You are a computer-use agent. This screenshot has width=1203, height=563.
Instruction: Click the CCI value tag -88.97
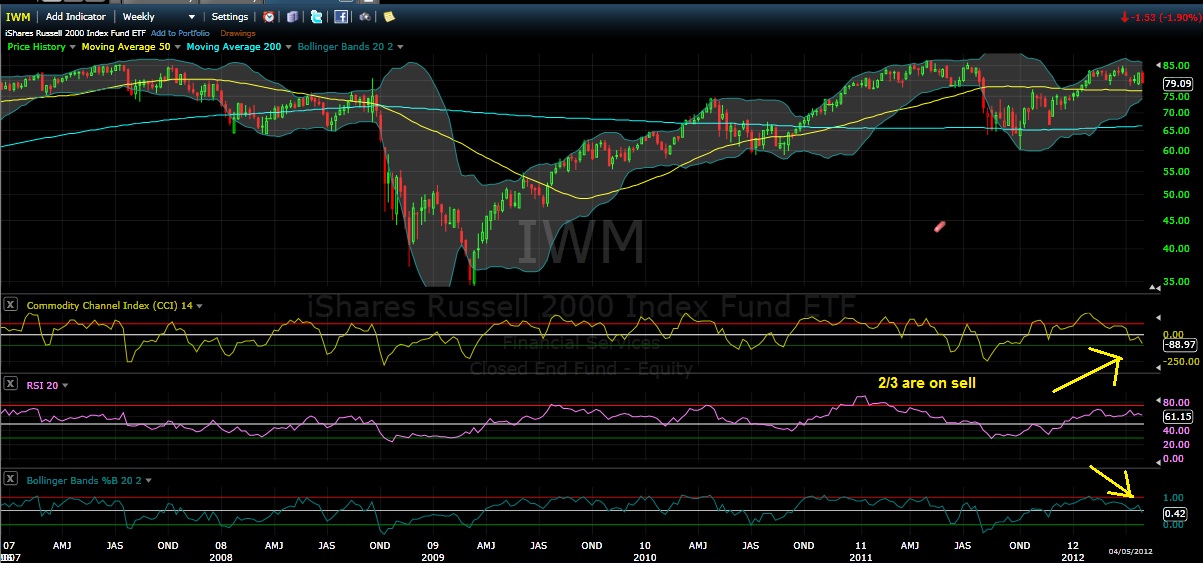tap(1178, 345)
